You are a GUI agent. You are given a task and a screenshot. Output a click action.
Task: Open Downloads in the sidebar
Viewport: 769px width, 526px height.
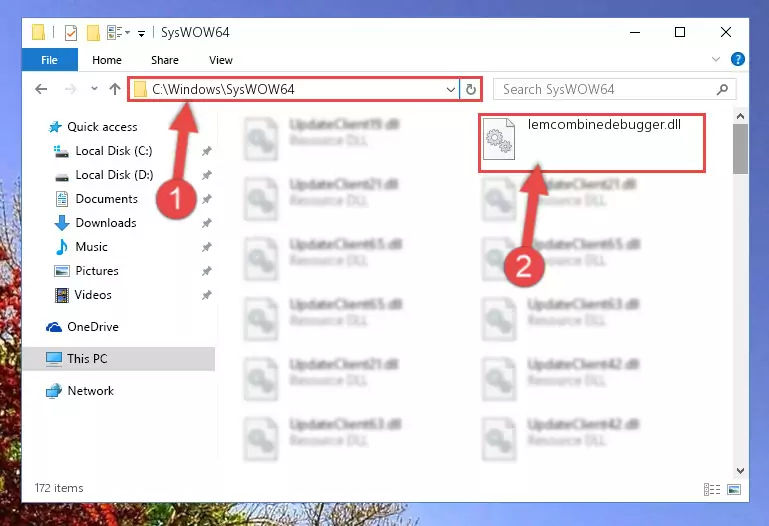point(95,223)
